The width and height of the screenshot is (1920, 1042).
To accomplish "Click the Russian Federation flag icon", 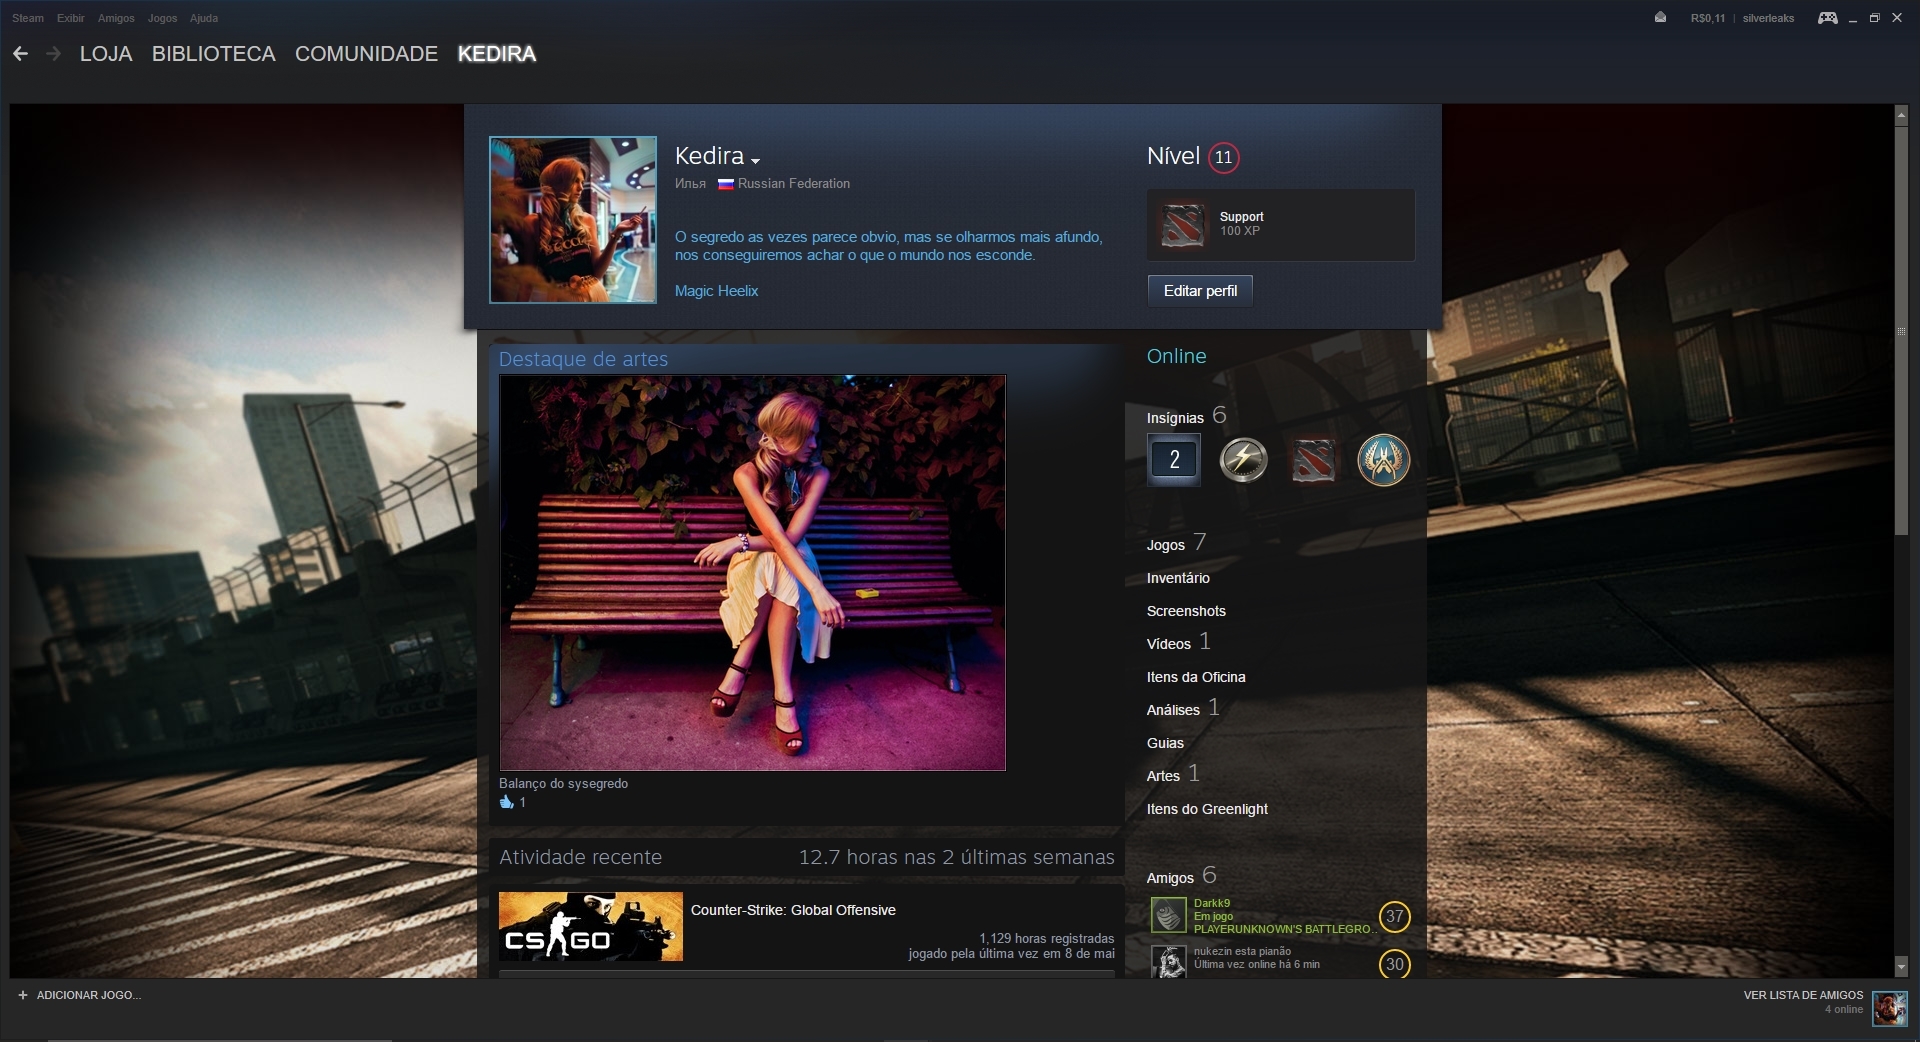I will pyautogui.click(x=726, y=184).
